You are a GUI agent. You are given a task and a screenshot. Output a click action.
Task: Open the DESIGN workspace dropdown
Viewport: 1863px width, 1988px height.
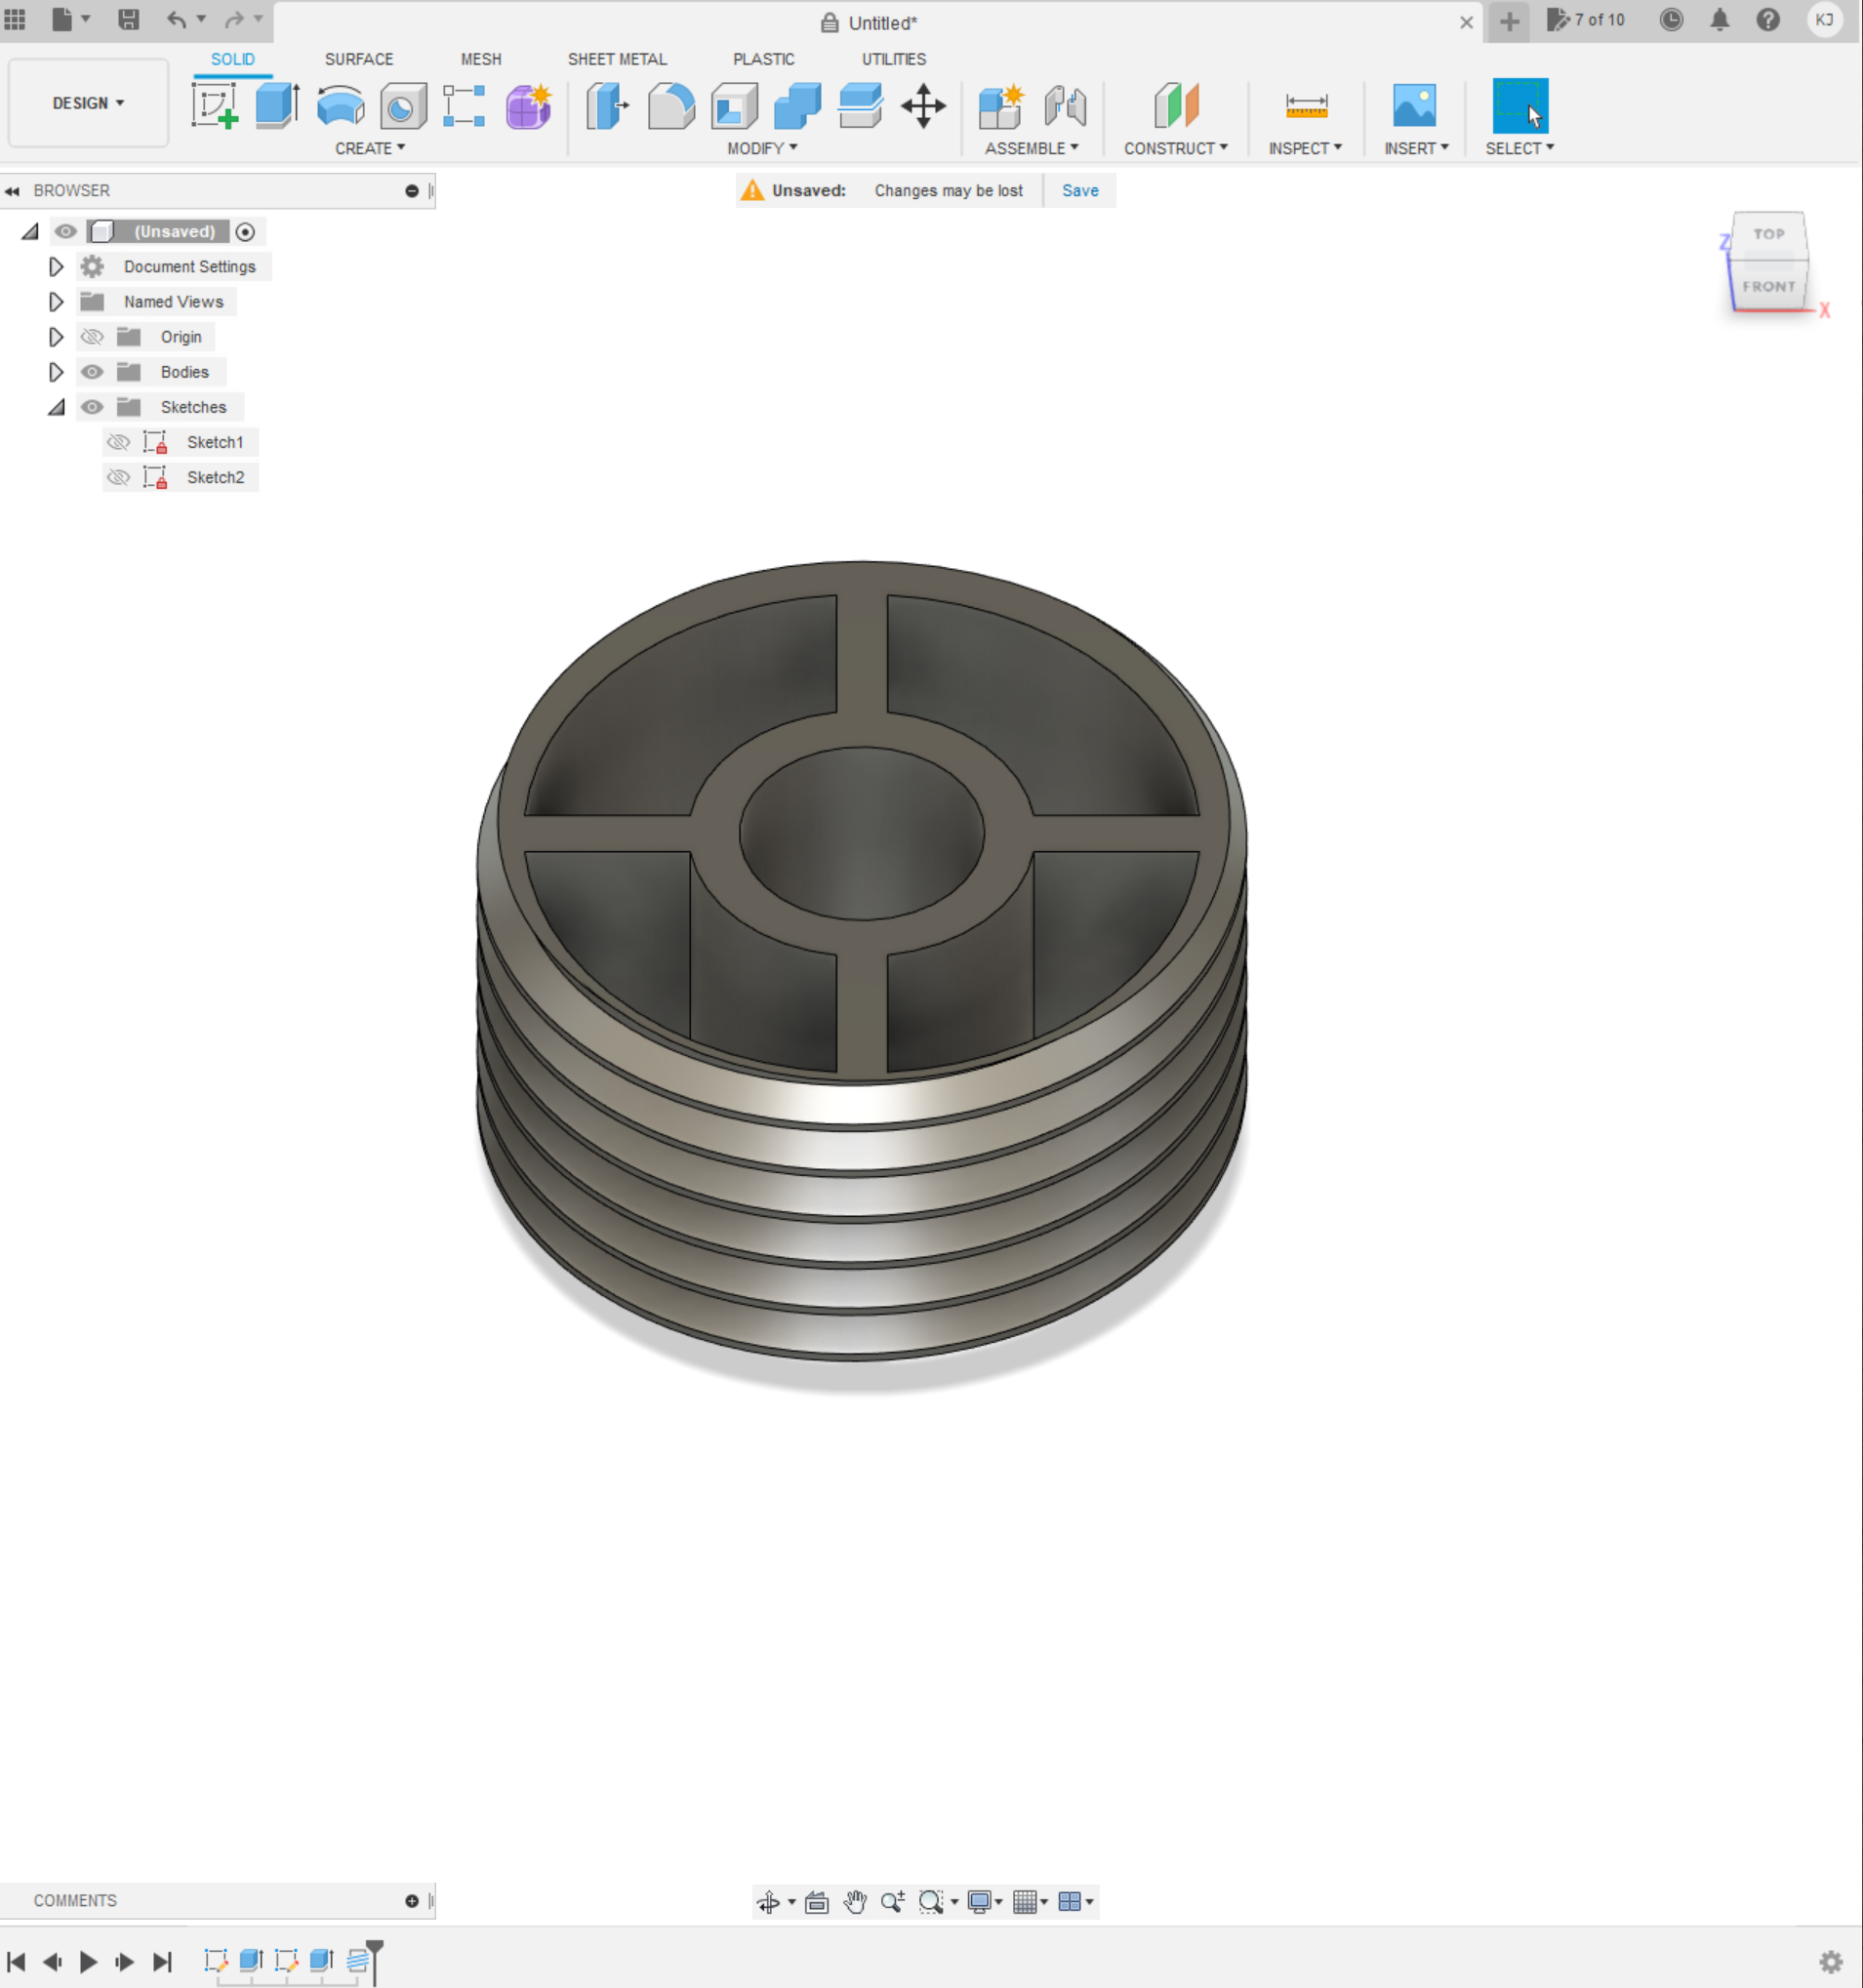88,103
